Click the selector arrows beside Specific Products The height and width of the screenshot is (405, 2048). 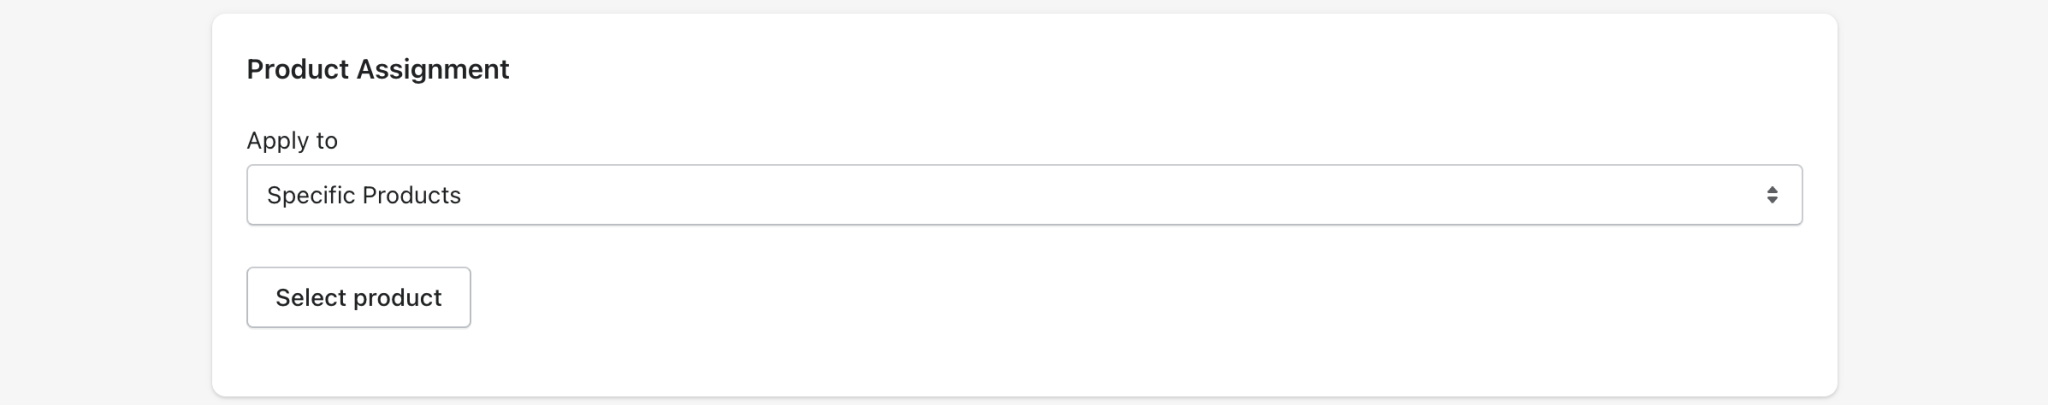tap(1771, 195)
